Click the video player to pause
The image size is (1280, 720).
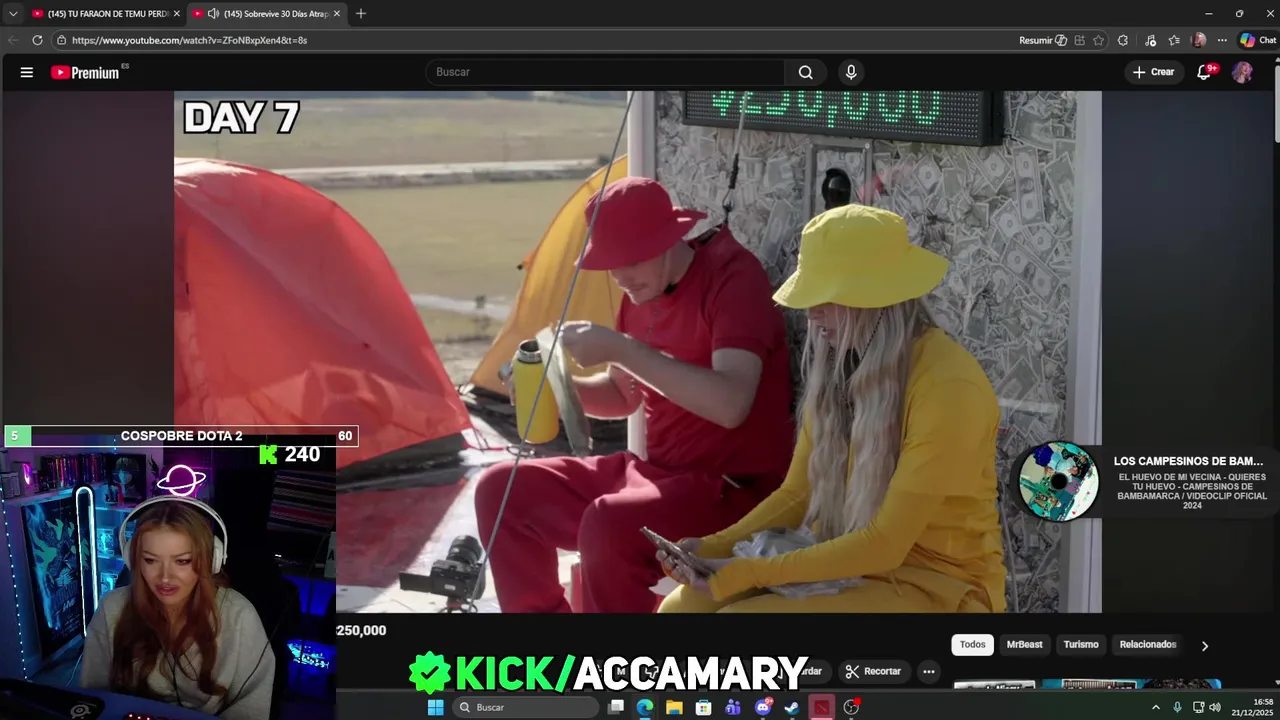point(638,350)
